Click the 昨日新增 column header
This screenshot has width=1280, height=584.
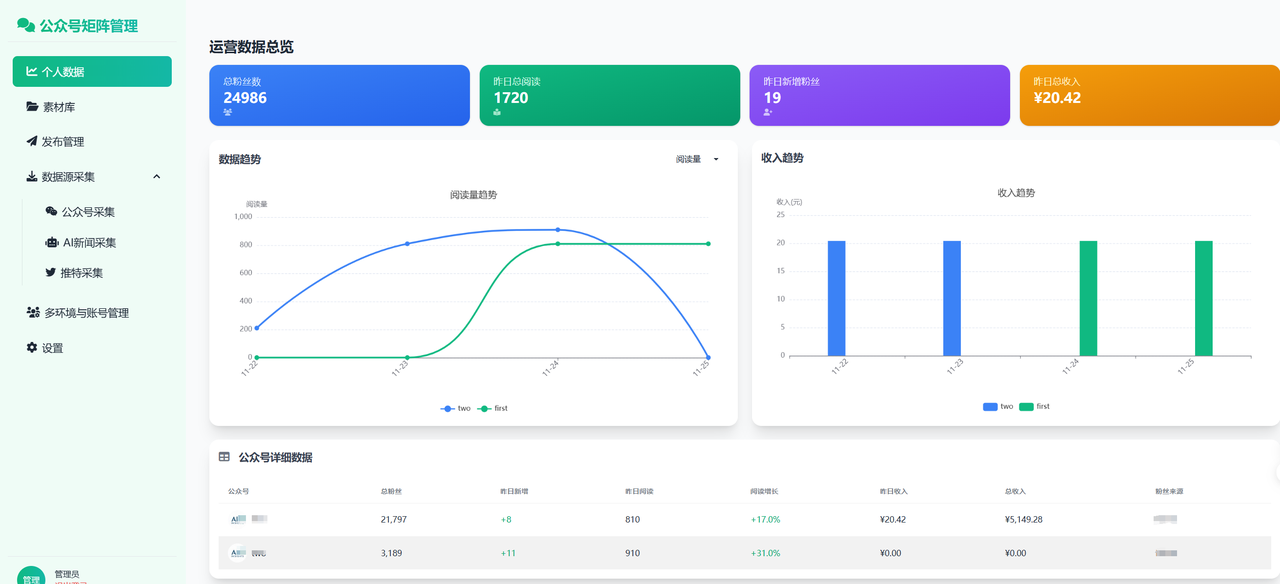point(514,491)
